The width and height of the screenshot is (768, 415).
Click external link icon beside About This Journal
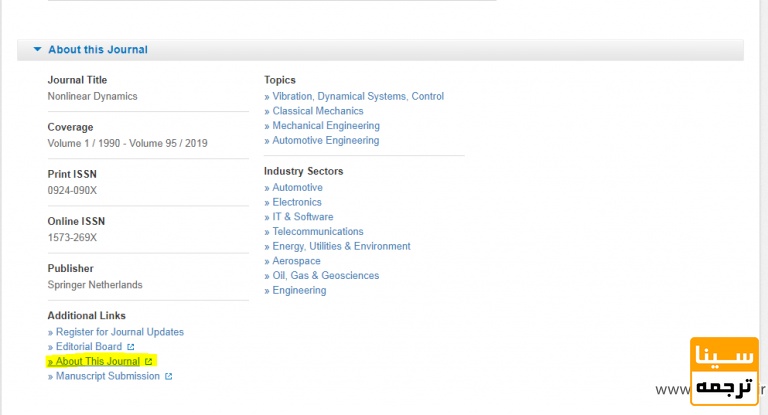click(x=149, y=361)
